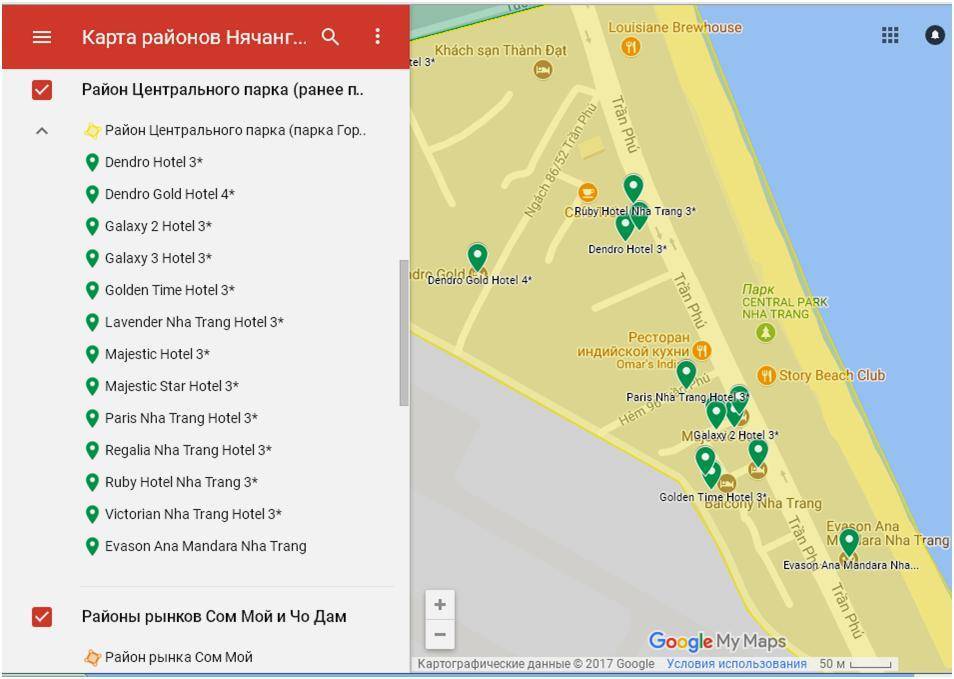954x679 pixels.
Task: Click the Khách sạn Thành Đạt hotel icon
Action: pyautogui.click(x=543, y=70)
